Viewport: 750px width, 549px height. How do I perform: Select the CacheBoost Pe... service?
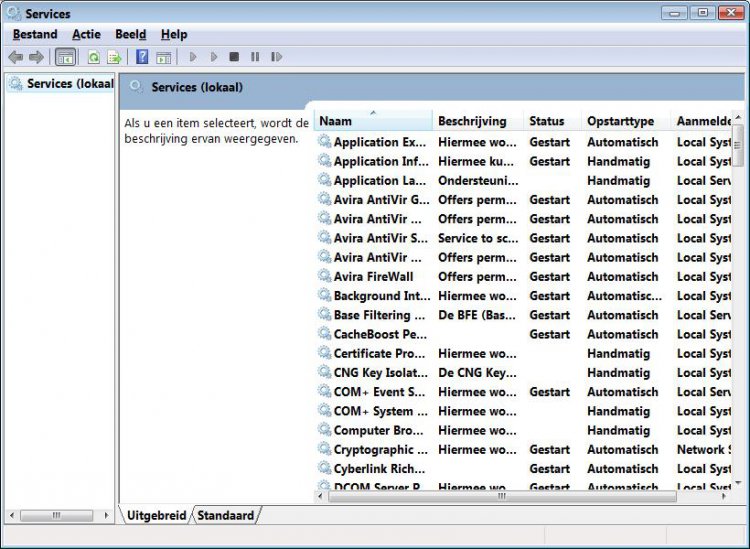380,334
